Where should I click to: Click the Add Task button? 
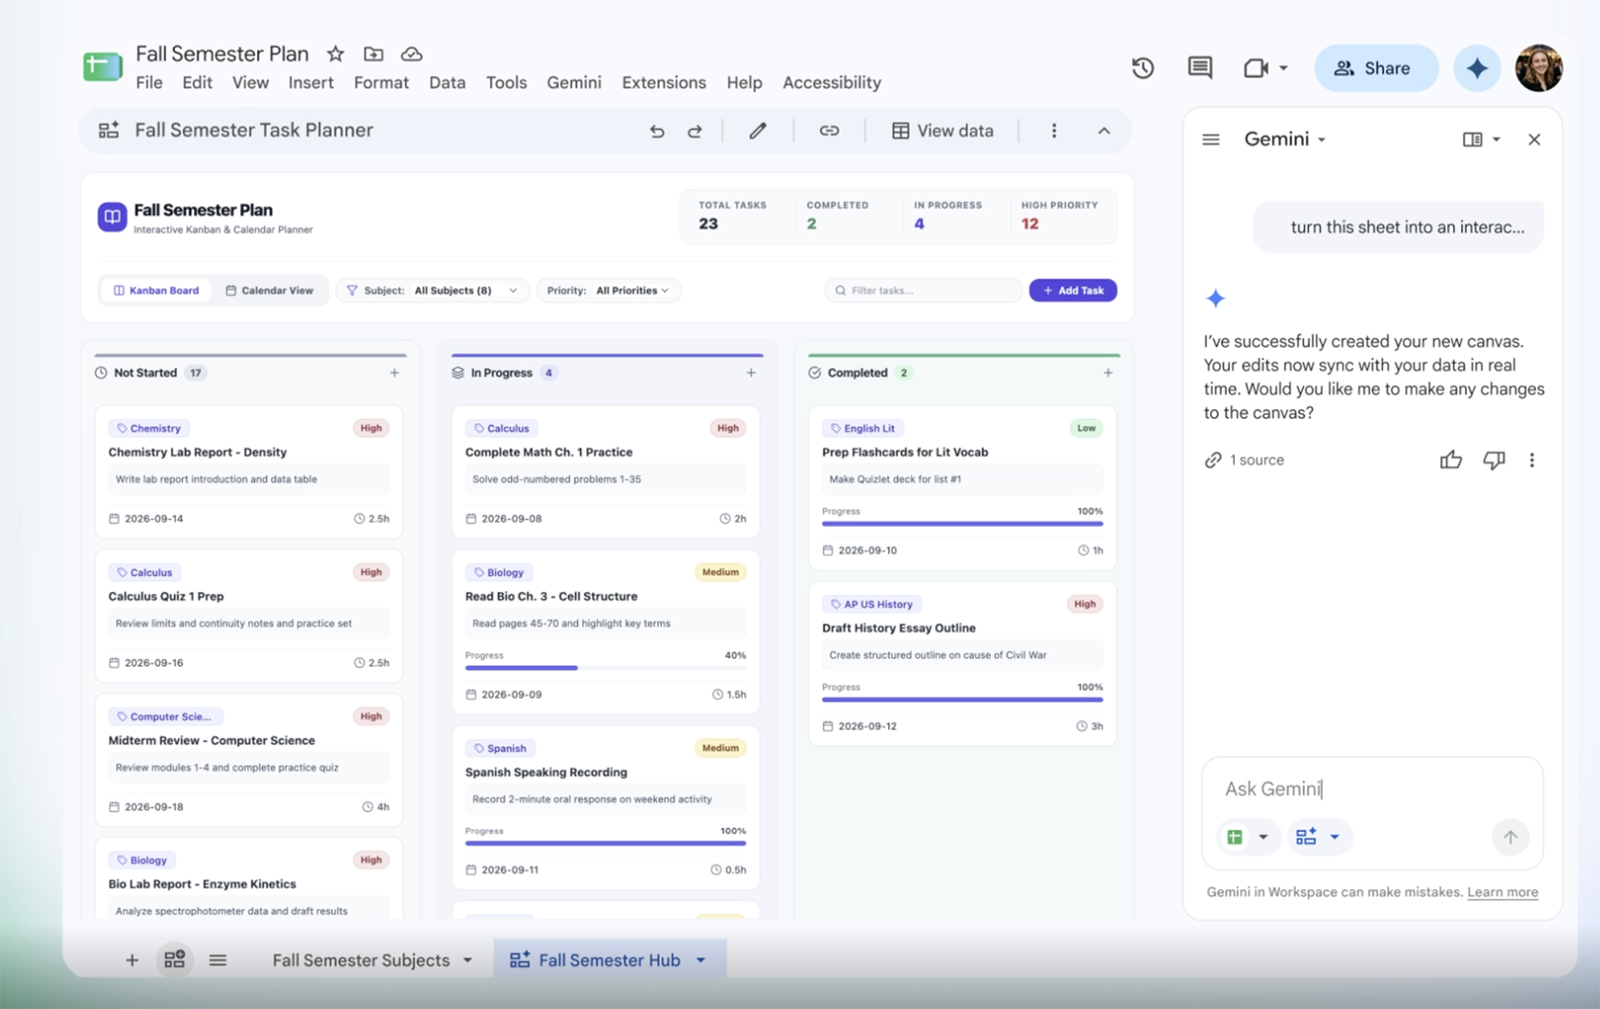[1073, 291]
